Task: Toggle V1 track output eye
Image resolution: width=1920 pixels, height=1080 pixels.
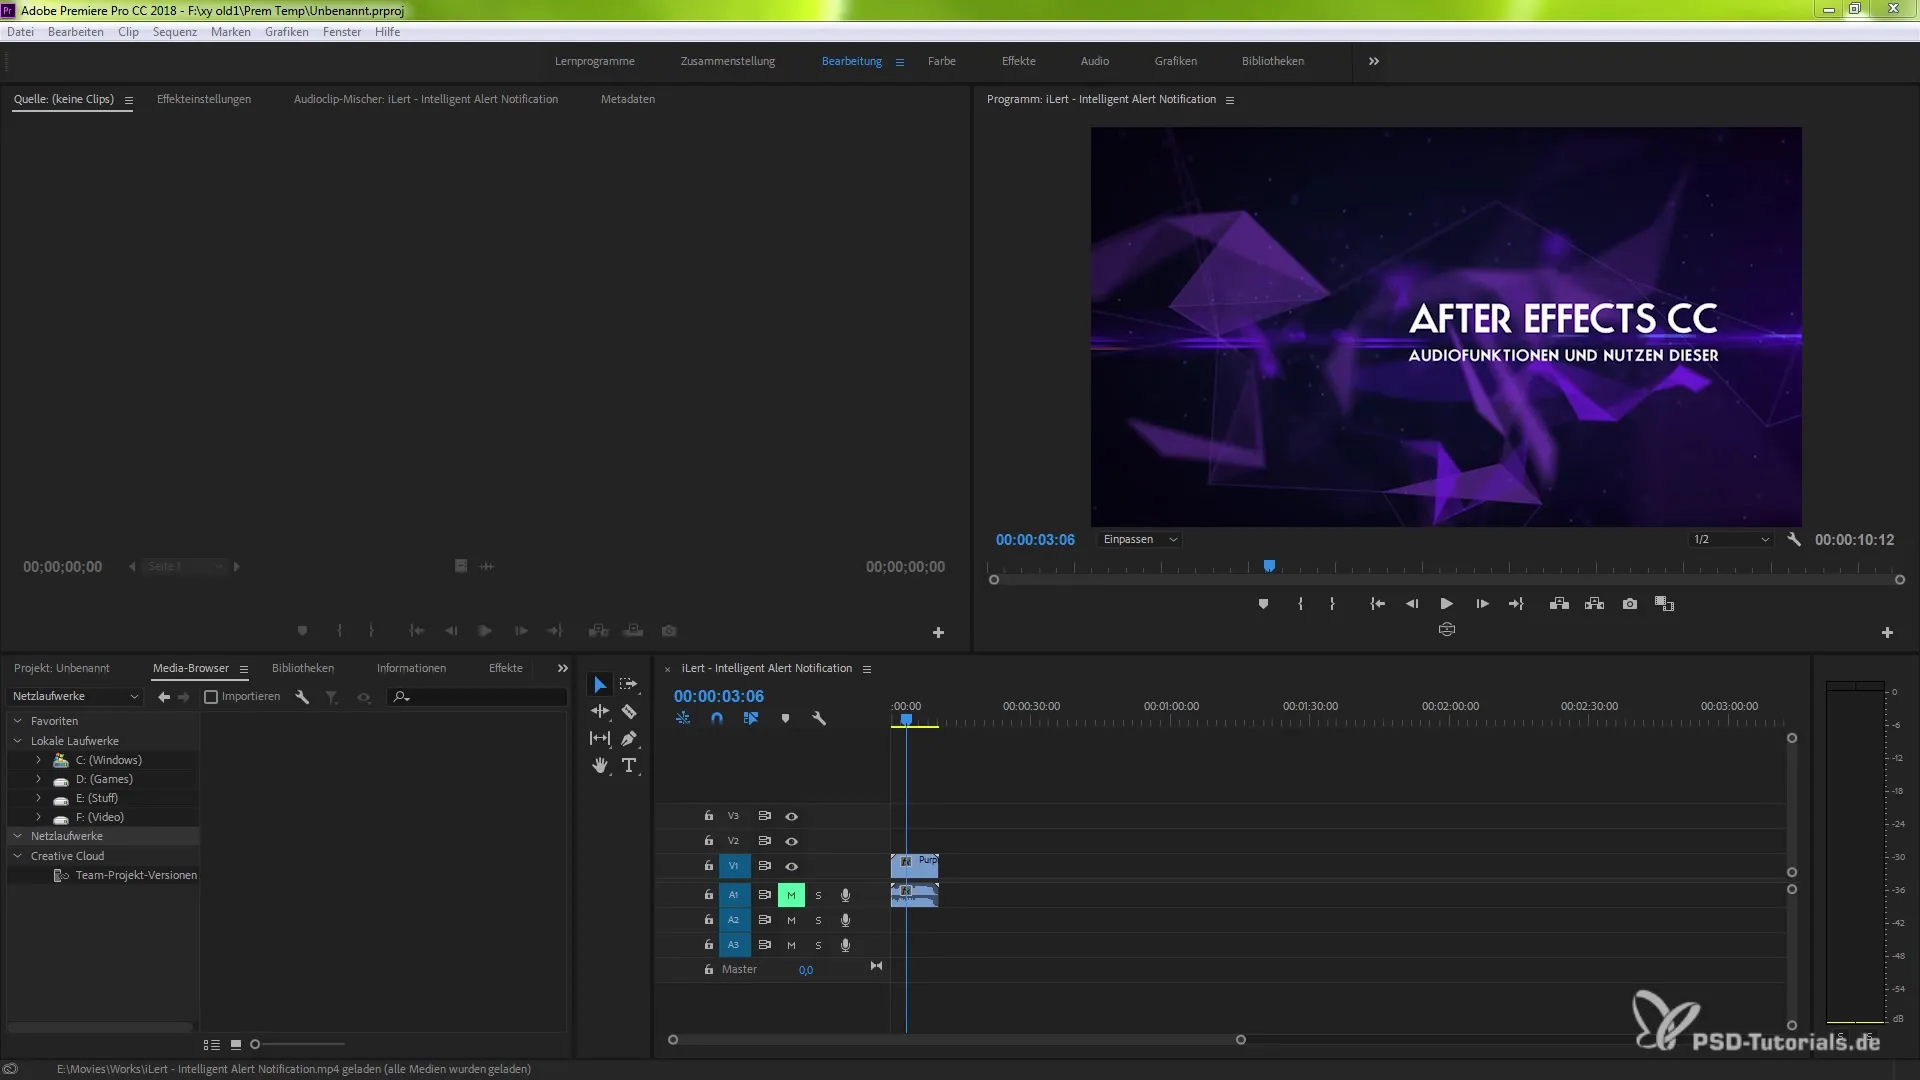Action: pyautogui.click(x=791, y=867)
